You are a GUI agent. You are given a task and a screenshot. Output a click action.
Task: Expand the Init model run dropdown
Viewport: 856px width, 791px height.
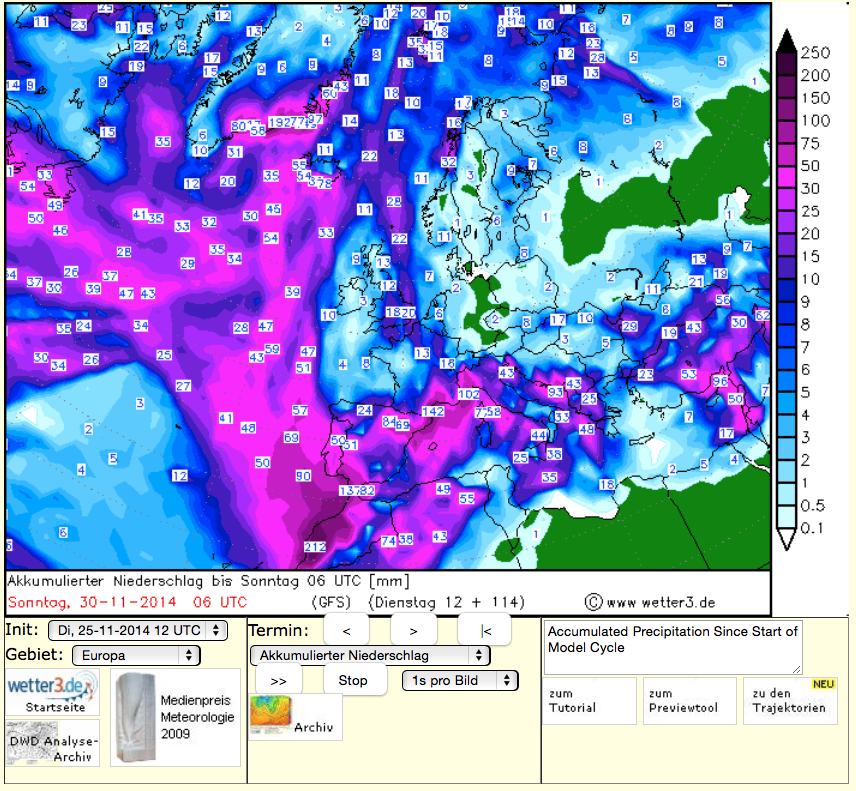(x=140, y=630)
